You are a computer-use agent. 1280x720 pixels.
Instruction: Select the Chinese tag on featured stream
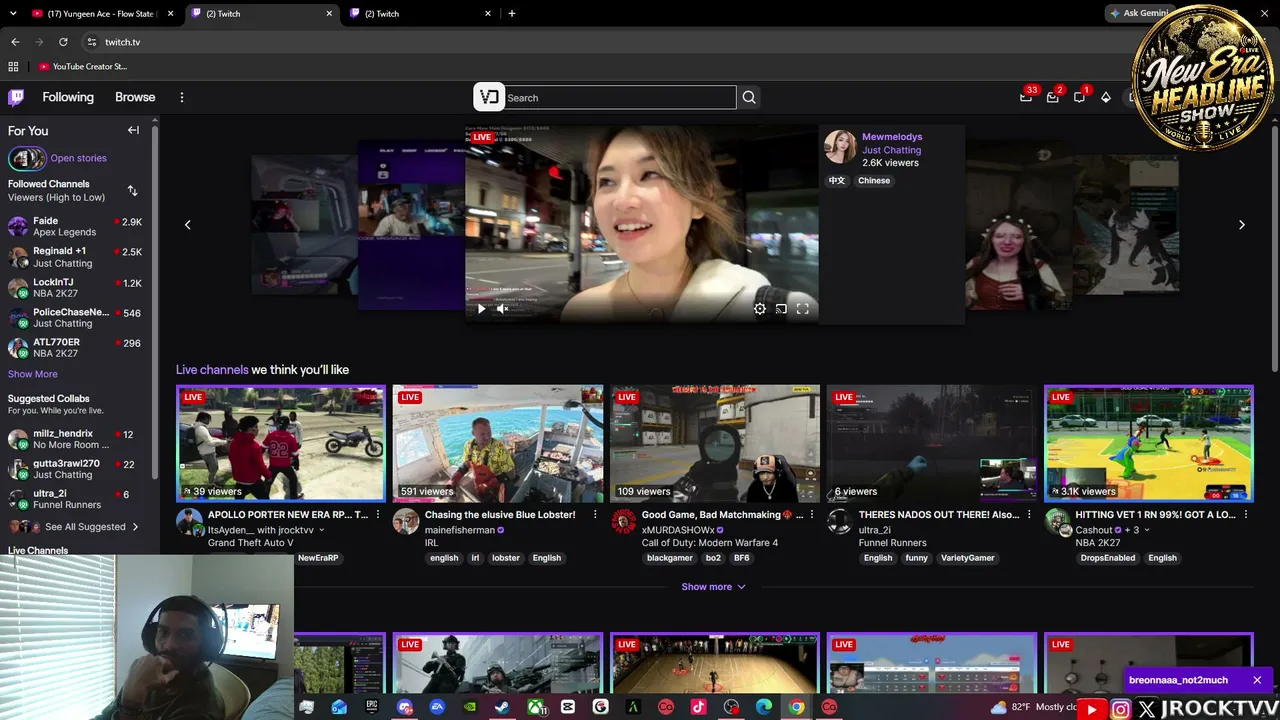[x=874, y=181]
